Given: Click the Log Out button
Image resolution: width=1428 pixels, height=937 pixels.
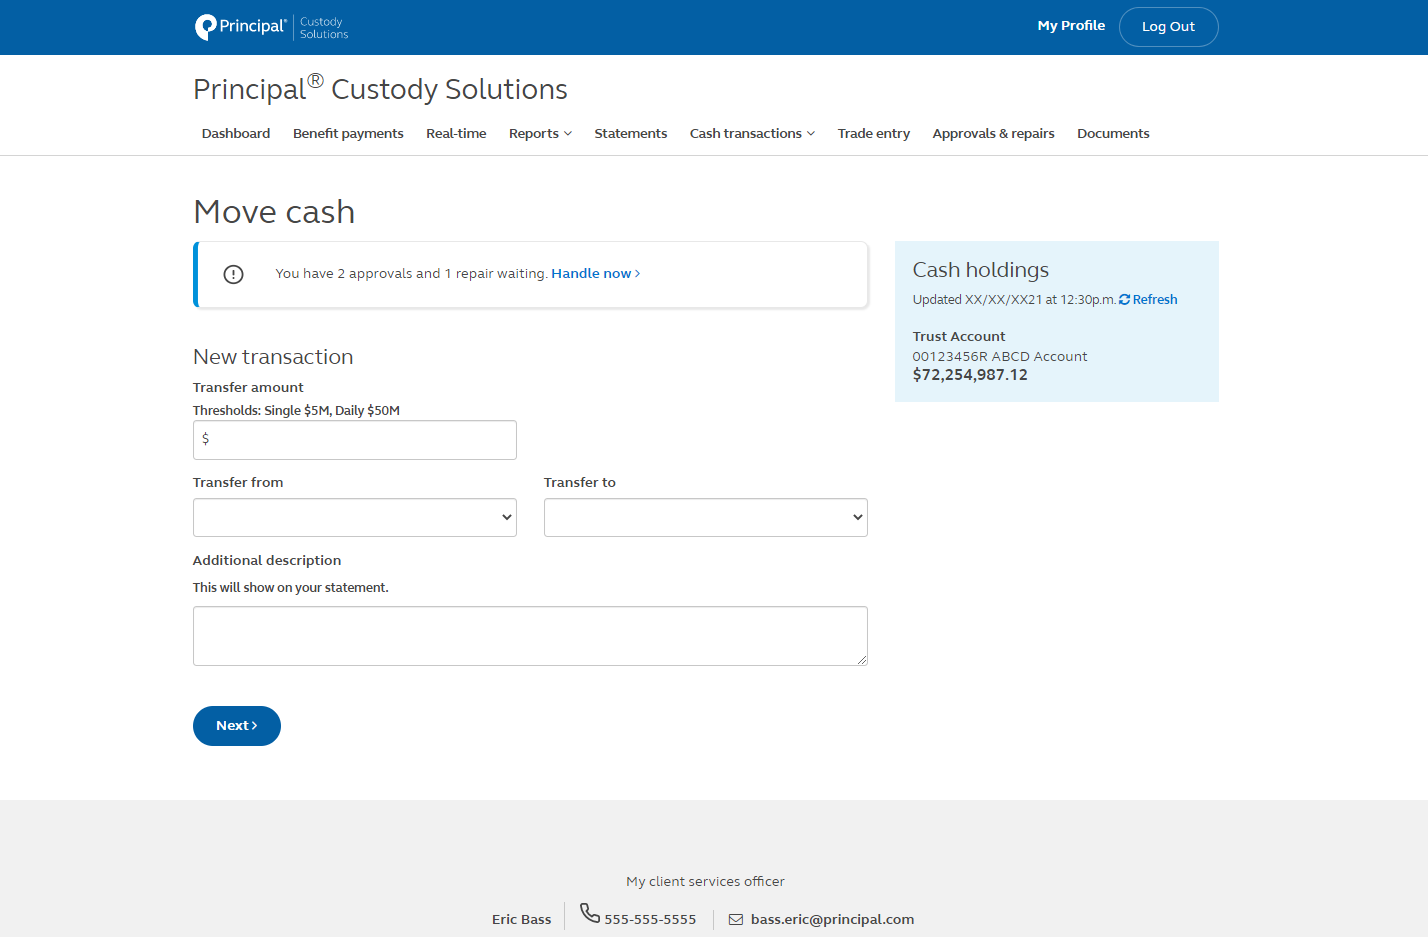Looking at the screenshot, I should (1168, 26).
